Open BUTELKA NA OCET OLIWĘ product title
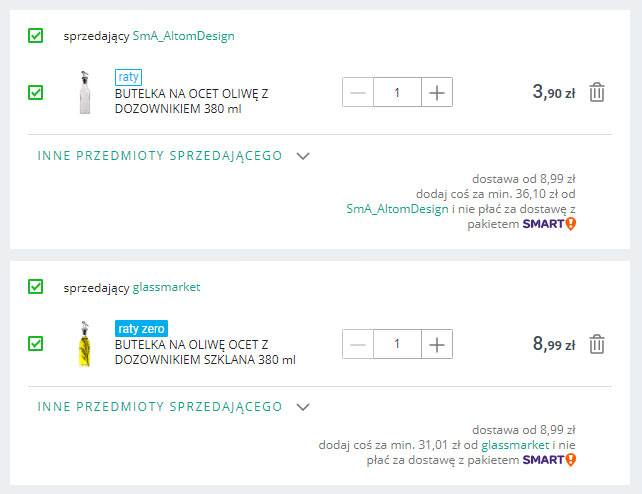 pyautogui.click(x=192, y=101)
